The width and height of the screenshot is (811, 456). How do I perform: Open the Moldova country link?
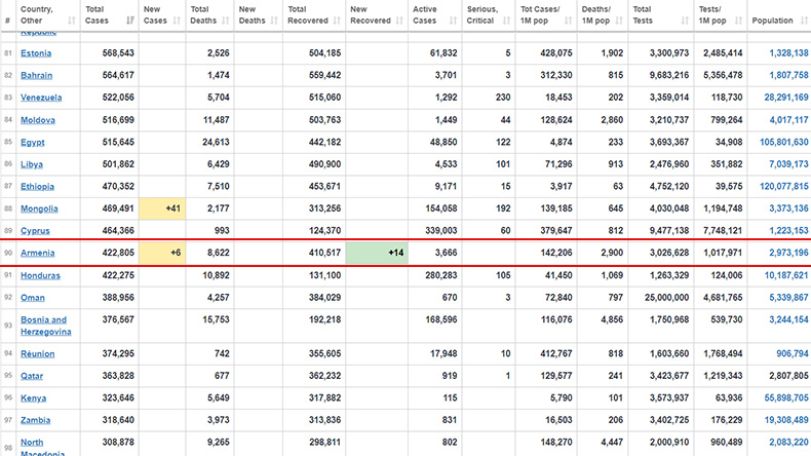pyautogui.click(x=38, y=120)
